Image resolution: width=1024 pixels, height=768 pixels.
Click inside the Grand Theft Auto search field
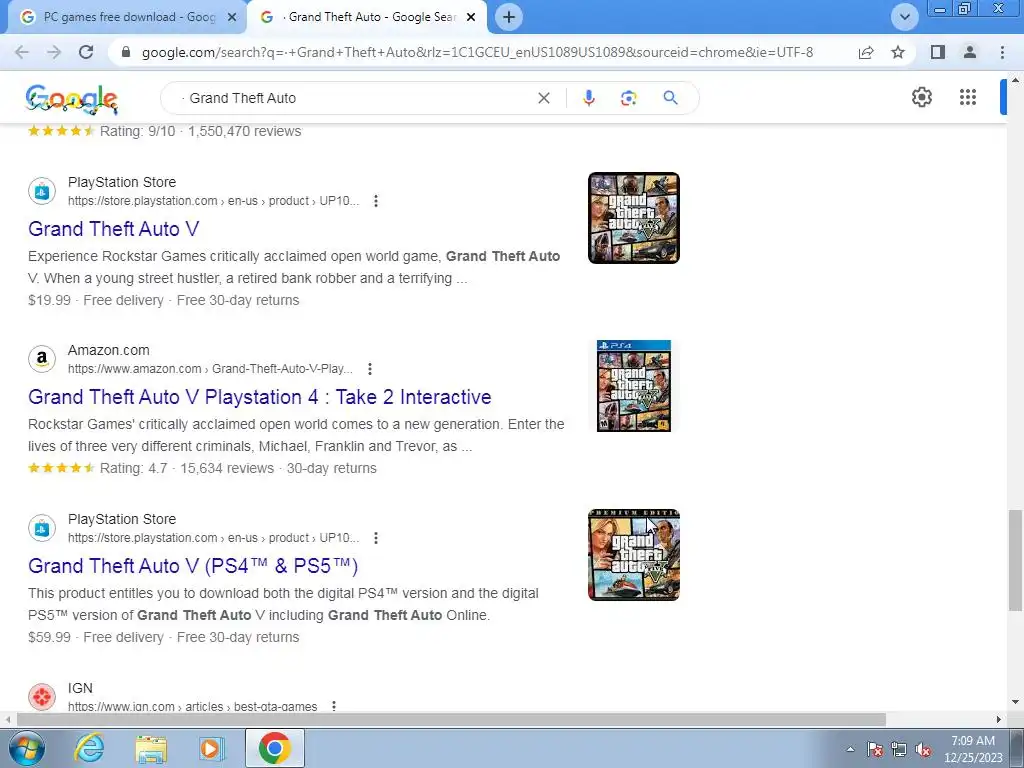pyautogui.click(x=359, y=98)
